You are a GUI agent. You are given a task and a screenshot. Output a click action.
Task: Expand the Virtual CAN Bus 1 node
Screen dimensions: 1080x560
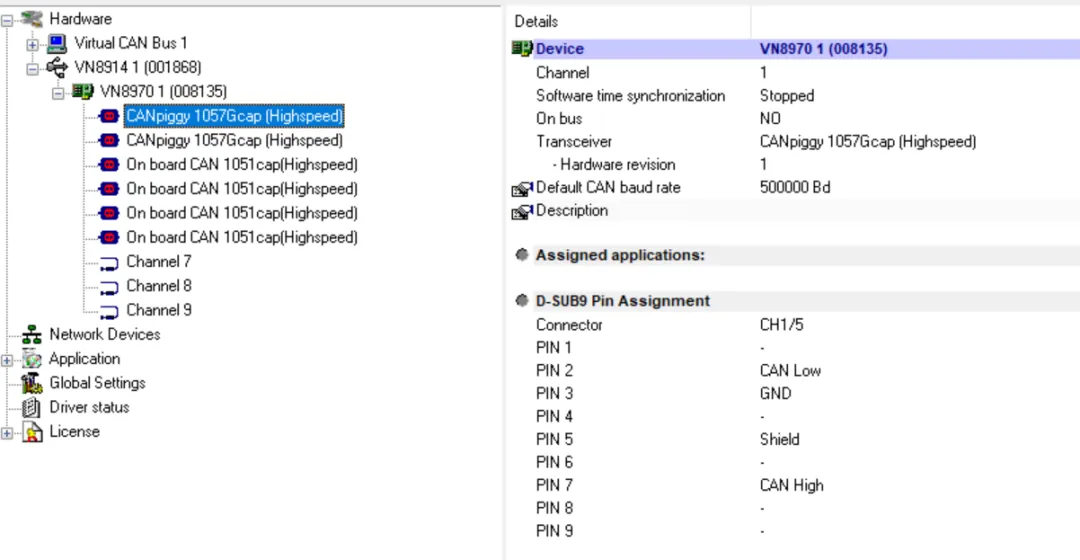tap(32, 45)
